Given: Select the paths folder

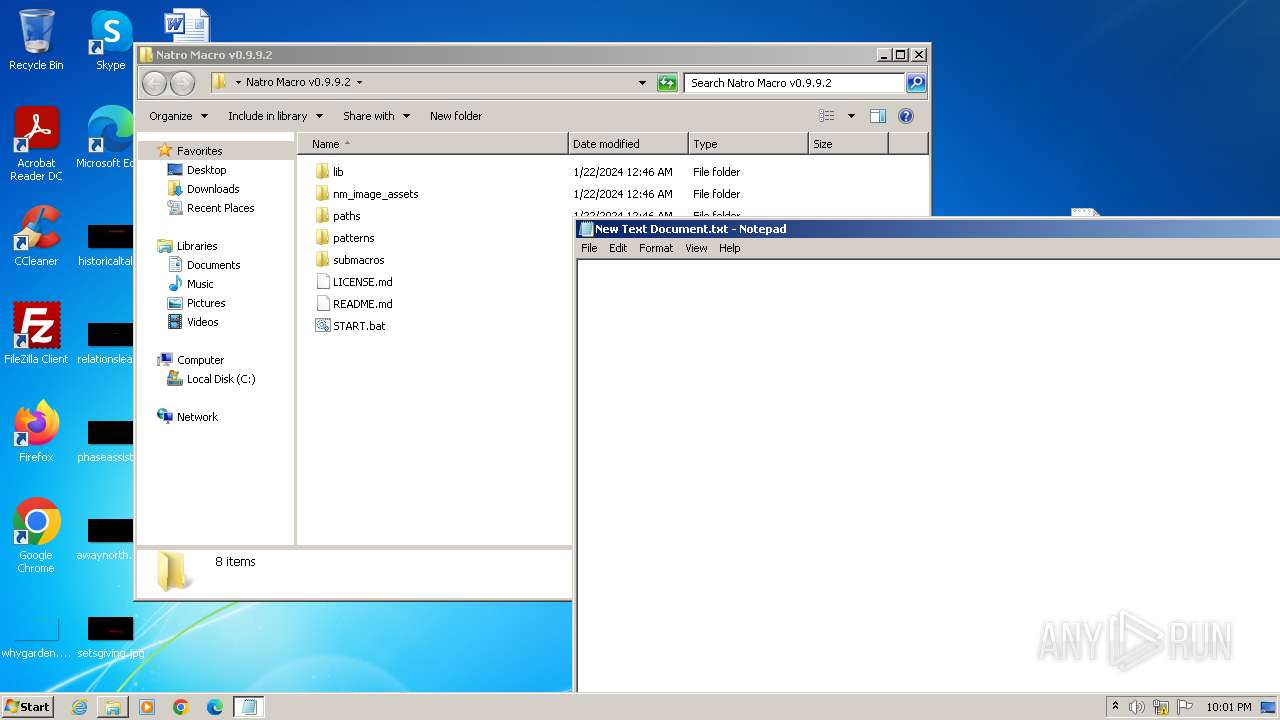Looking at the screenshot, I should tap(337, 216).
